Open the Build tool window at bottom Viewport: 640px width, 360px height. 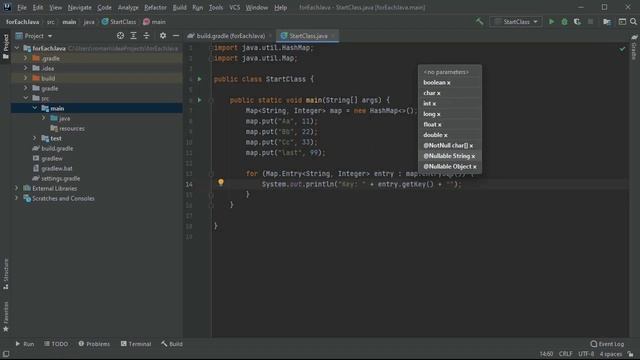172,344
